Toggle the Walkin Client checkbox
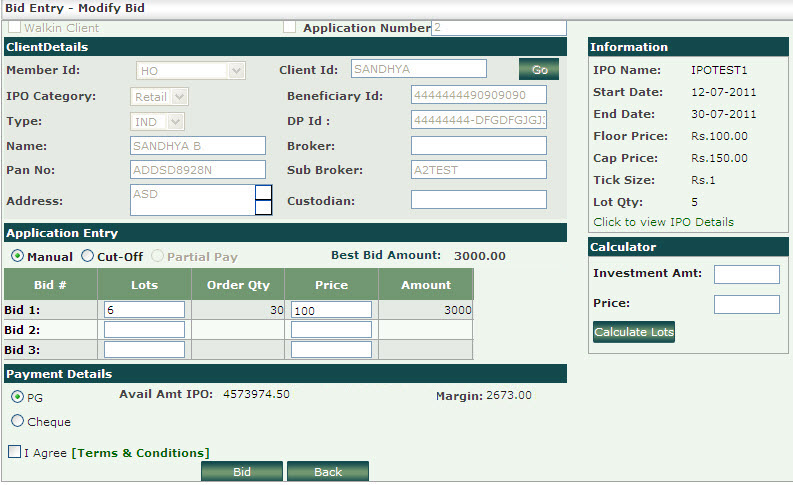Image resolution: width=793 pixels, height=485 pixels. click(x=14, y=27)
